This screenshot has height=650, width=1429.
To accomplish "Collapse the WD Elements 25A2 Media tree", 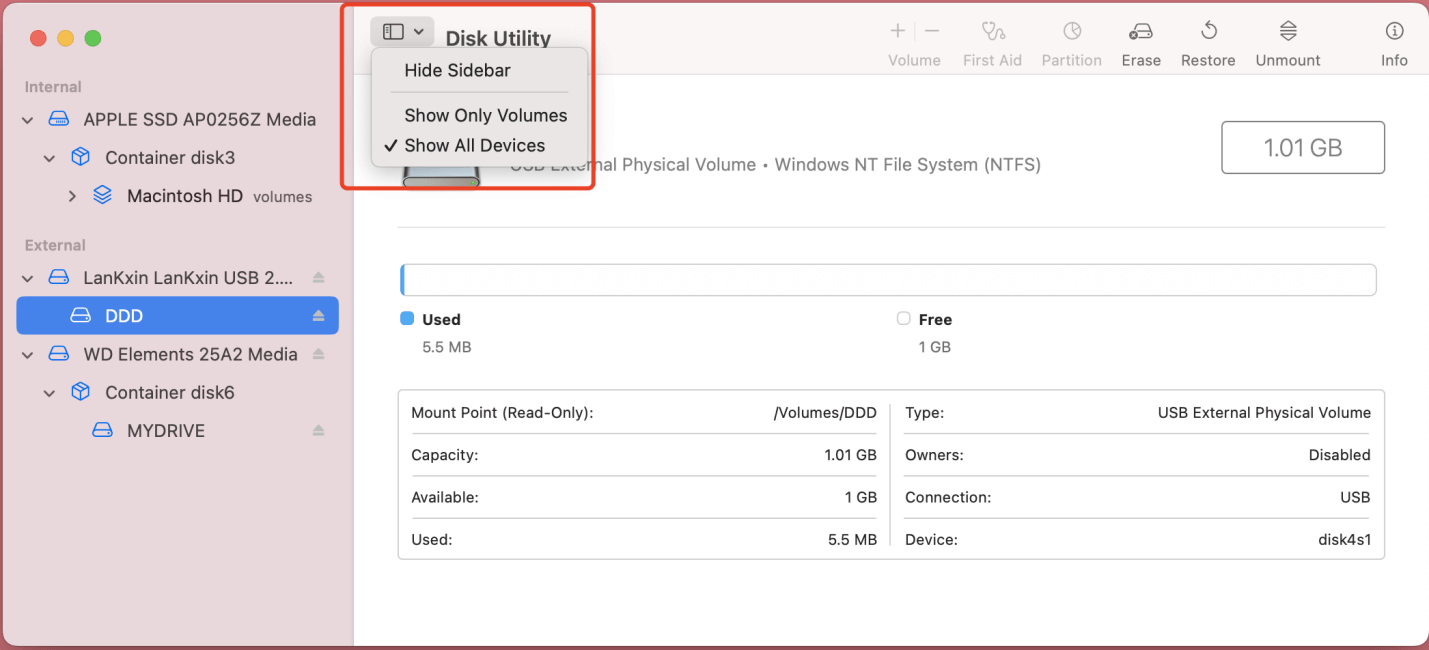I will coord(27,355).
